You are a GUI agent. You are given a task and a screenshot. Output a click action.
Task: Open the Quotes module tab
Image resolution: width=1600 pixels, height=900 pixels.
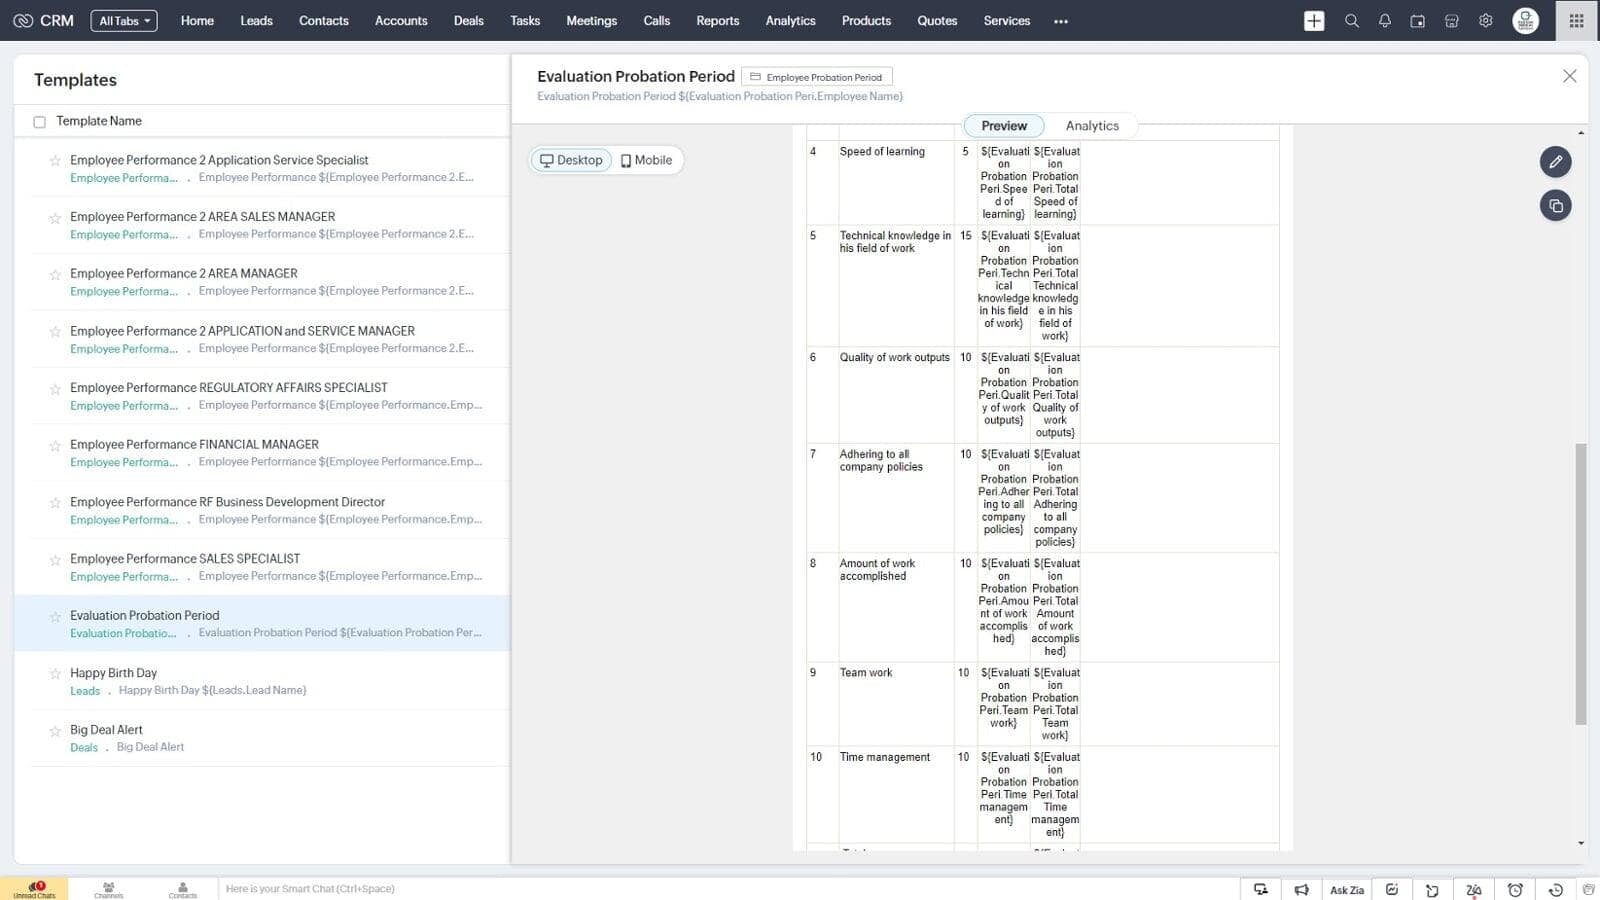[x=937, y=21]
